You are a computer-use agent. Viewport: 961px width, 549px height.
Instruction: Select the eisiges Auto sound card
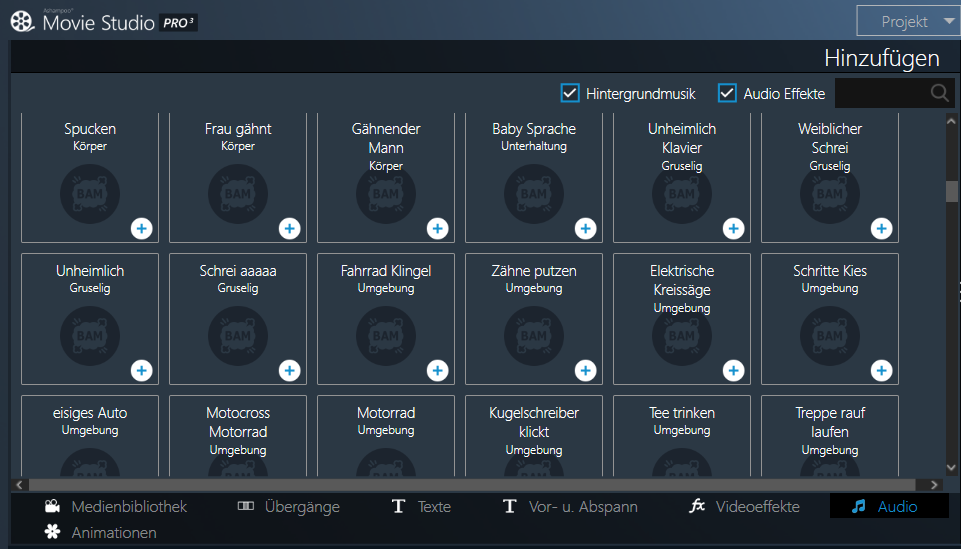tap(90, 436)
